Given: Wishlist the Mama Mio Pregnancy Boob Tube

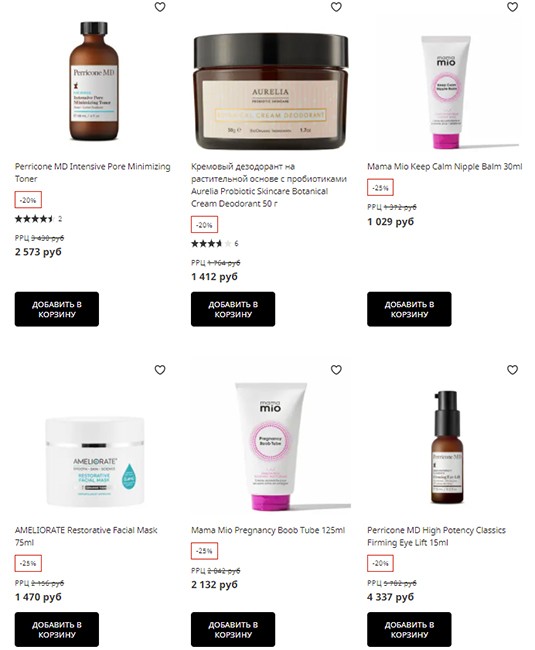Looking at the screenshot, I should pyautogui.click(x=336, y=369).
